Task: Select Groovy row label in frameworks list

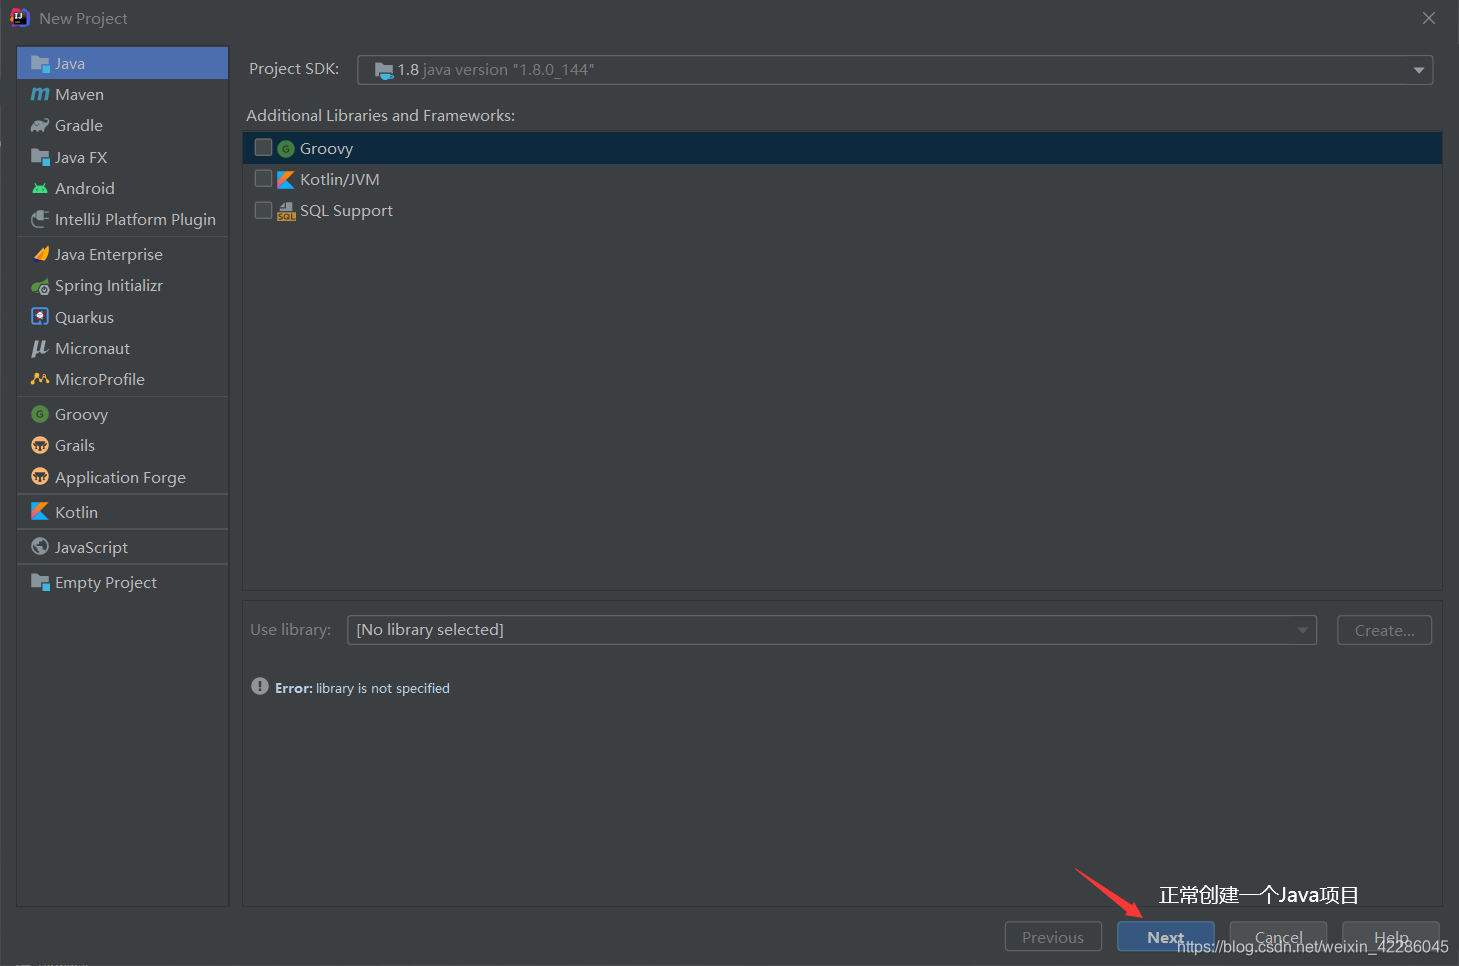Action: (x=327, y=148)
